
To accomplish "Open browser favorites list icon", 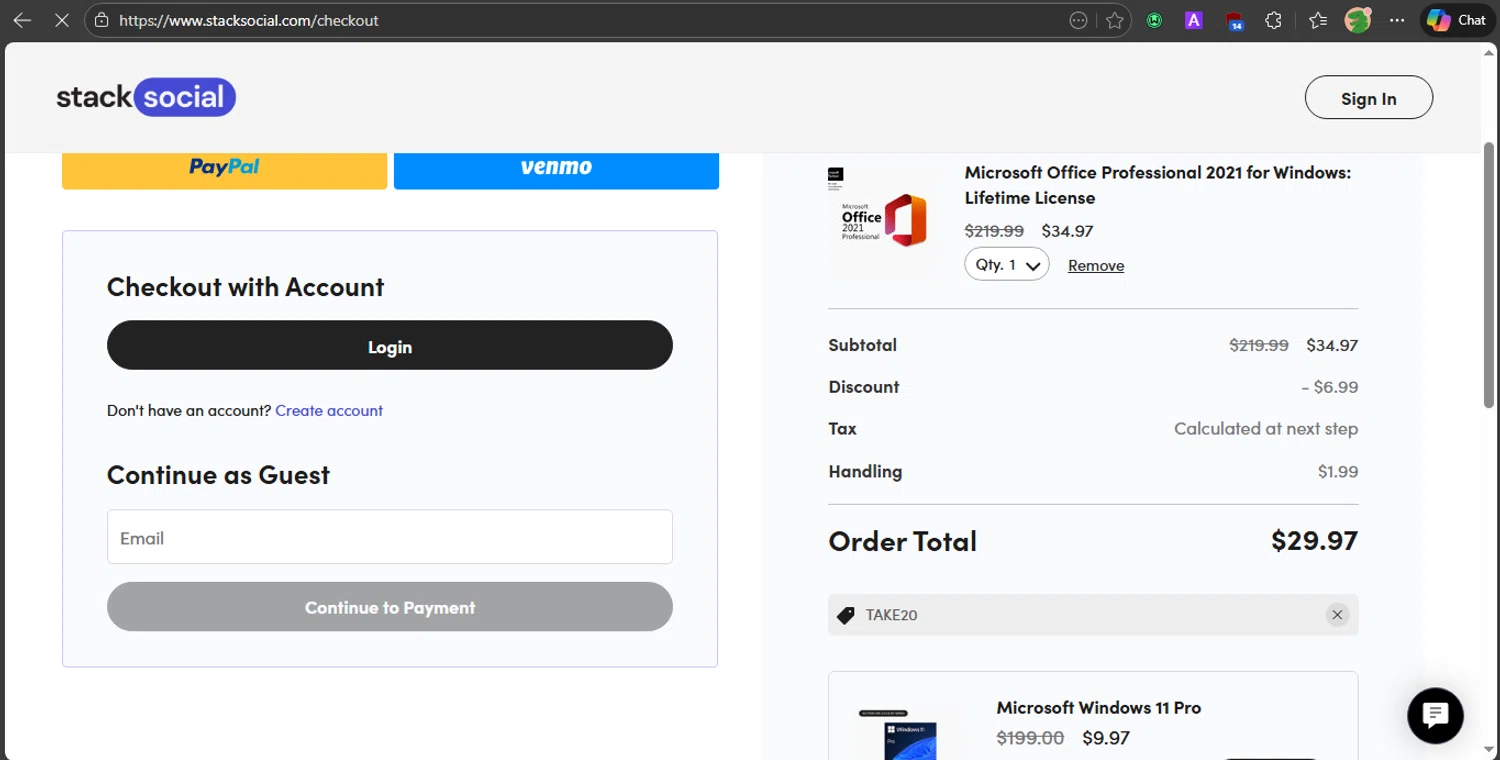I will (1318, 20).
